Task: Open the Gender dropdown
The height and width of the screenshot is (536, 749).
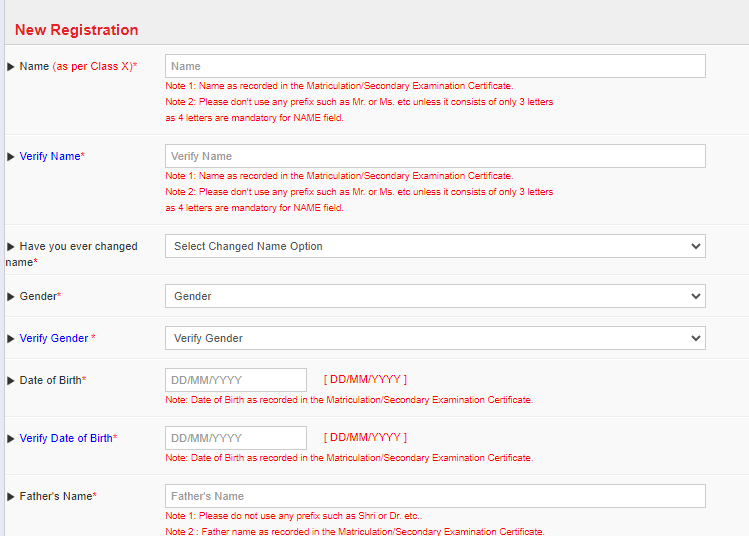Action: [435, 296]
